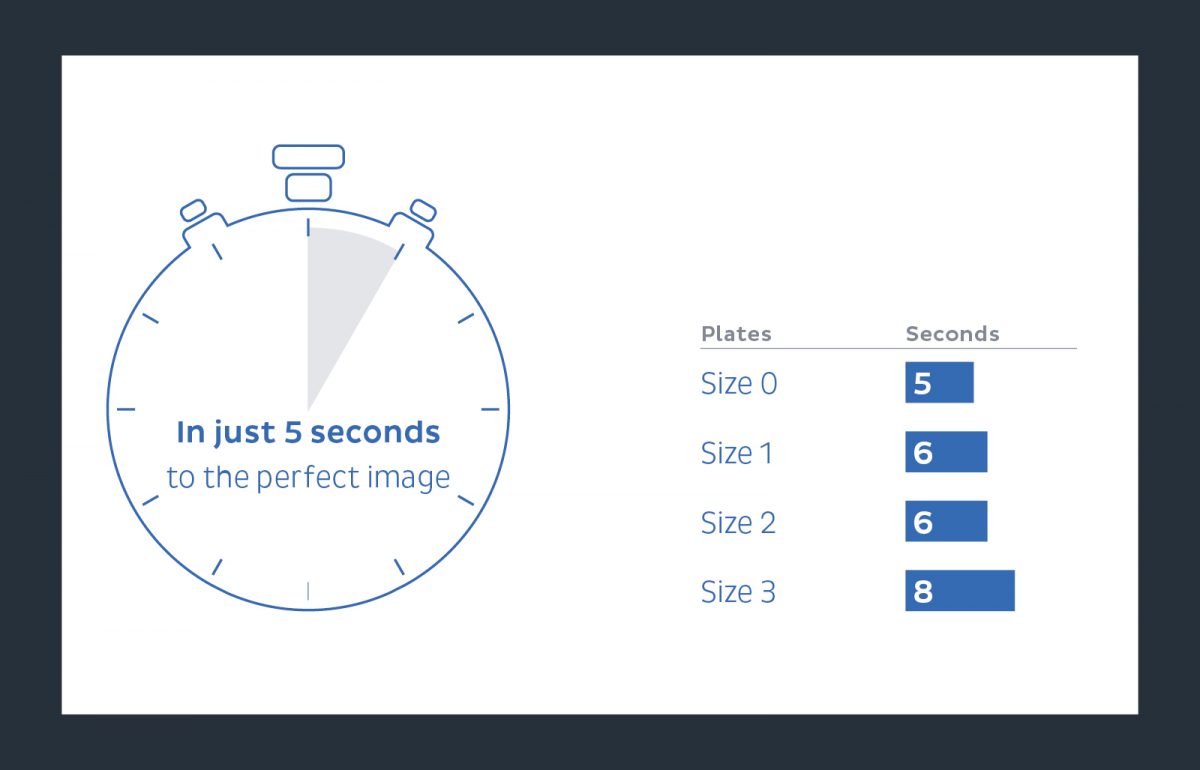Click the 9 o'clock tick mark
Image resolution: width=1200 pixels, height=770 pixels.
[126, 410]
